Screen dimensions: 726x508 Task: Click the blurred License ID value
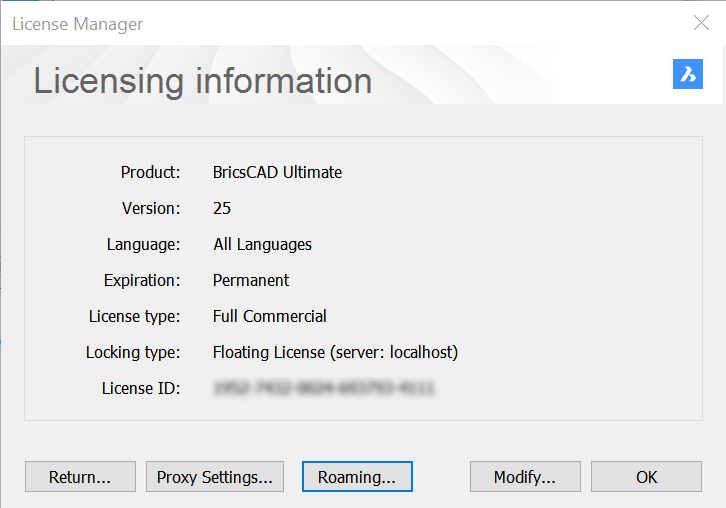click(323, 388)
